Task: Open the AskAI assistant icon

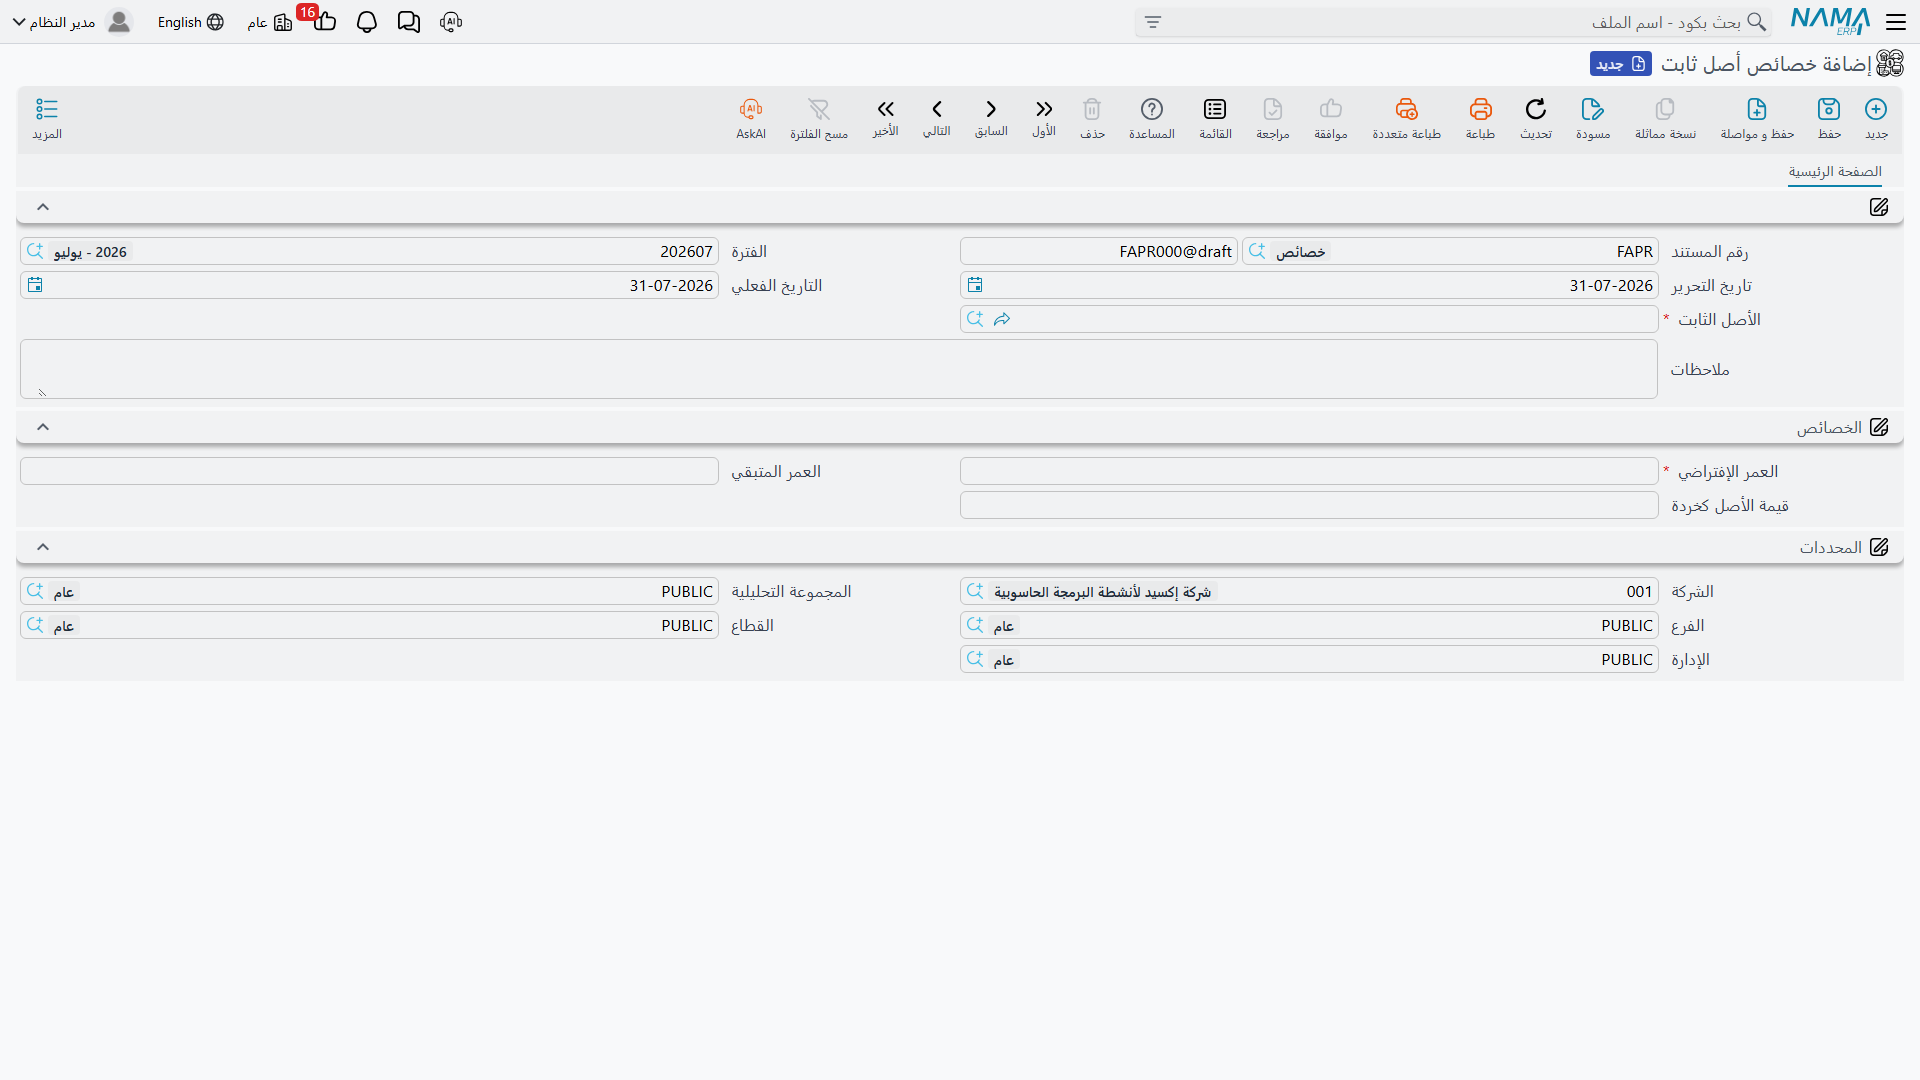Action: click(x=751, y=109)
